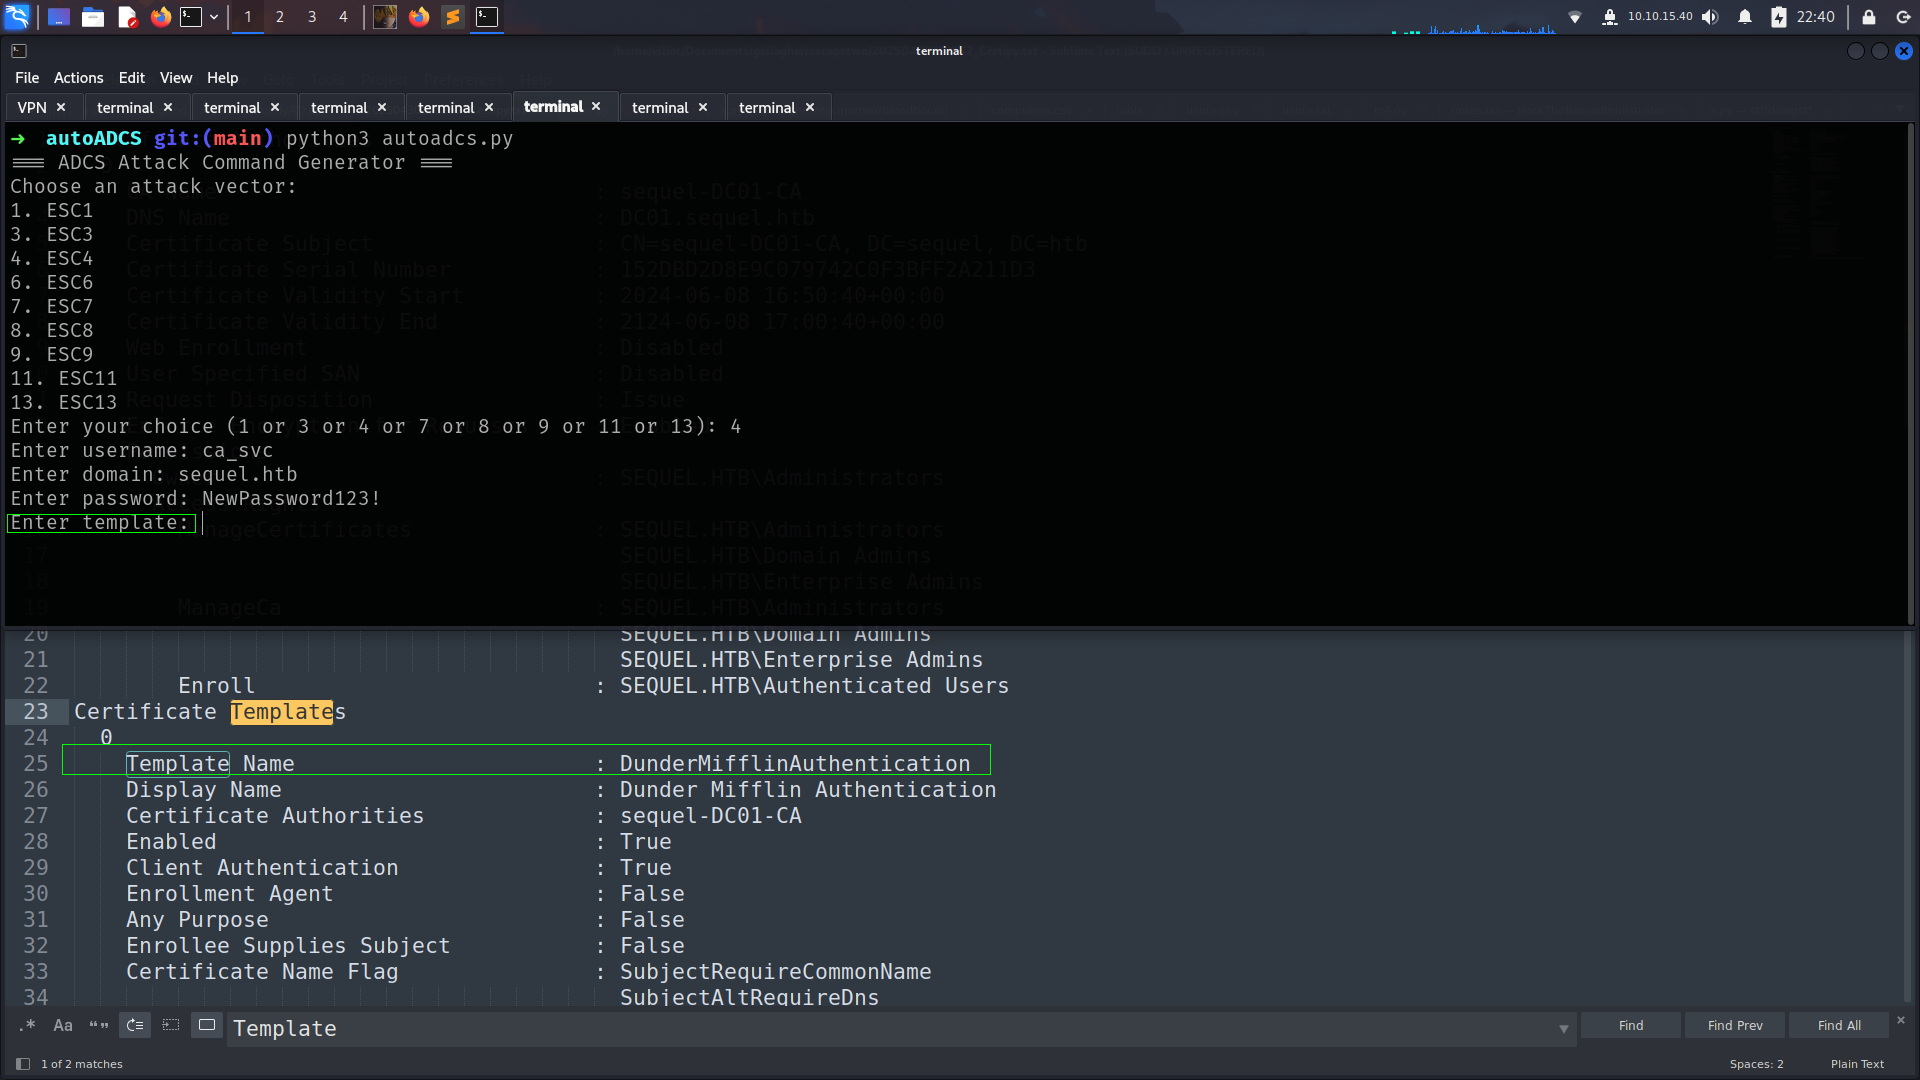Select the anime-avatar window in taskbar
Screen dimensions: 1920x1080
coord(385,17)
